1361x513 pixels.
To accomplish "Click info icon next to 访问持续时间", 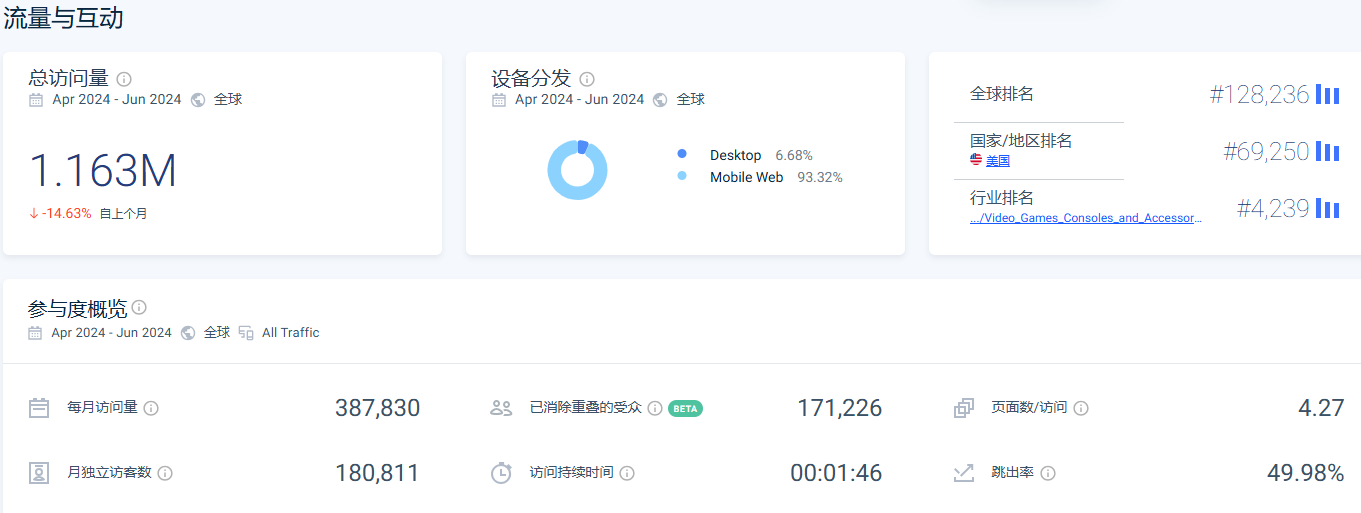I will click(627, 473).
